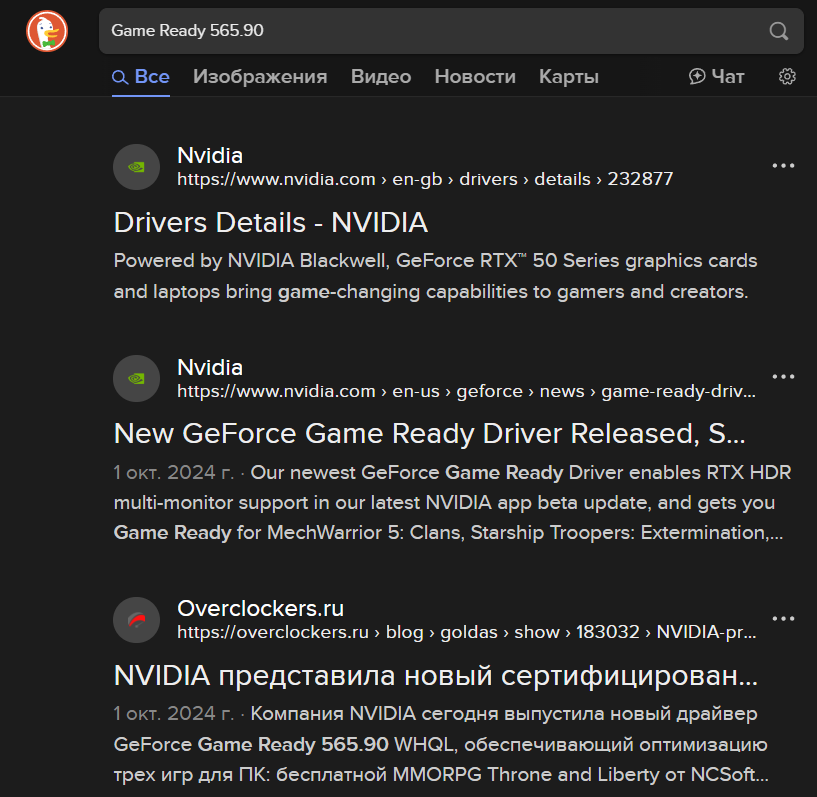This screenshot has width=817, height=797.
Task: Click the snippet mentioning MechWarrior 5: Clans
Action: 452,503
